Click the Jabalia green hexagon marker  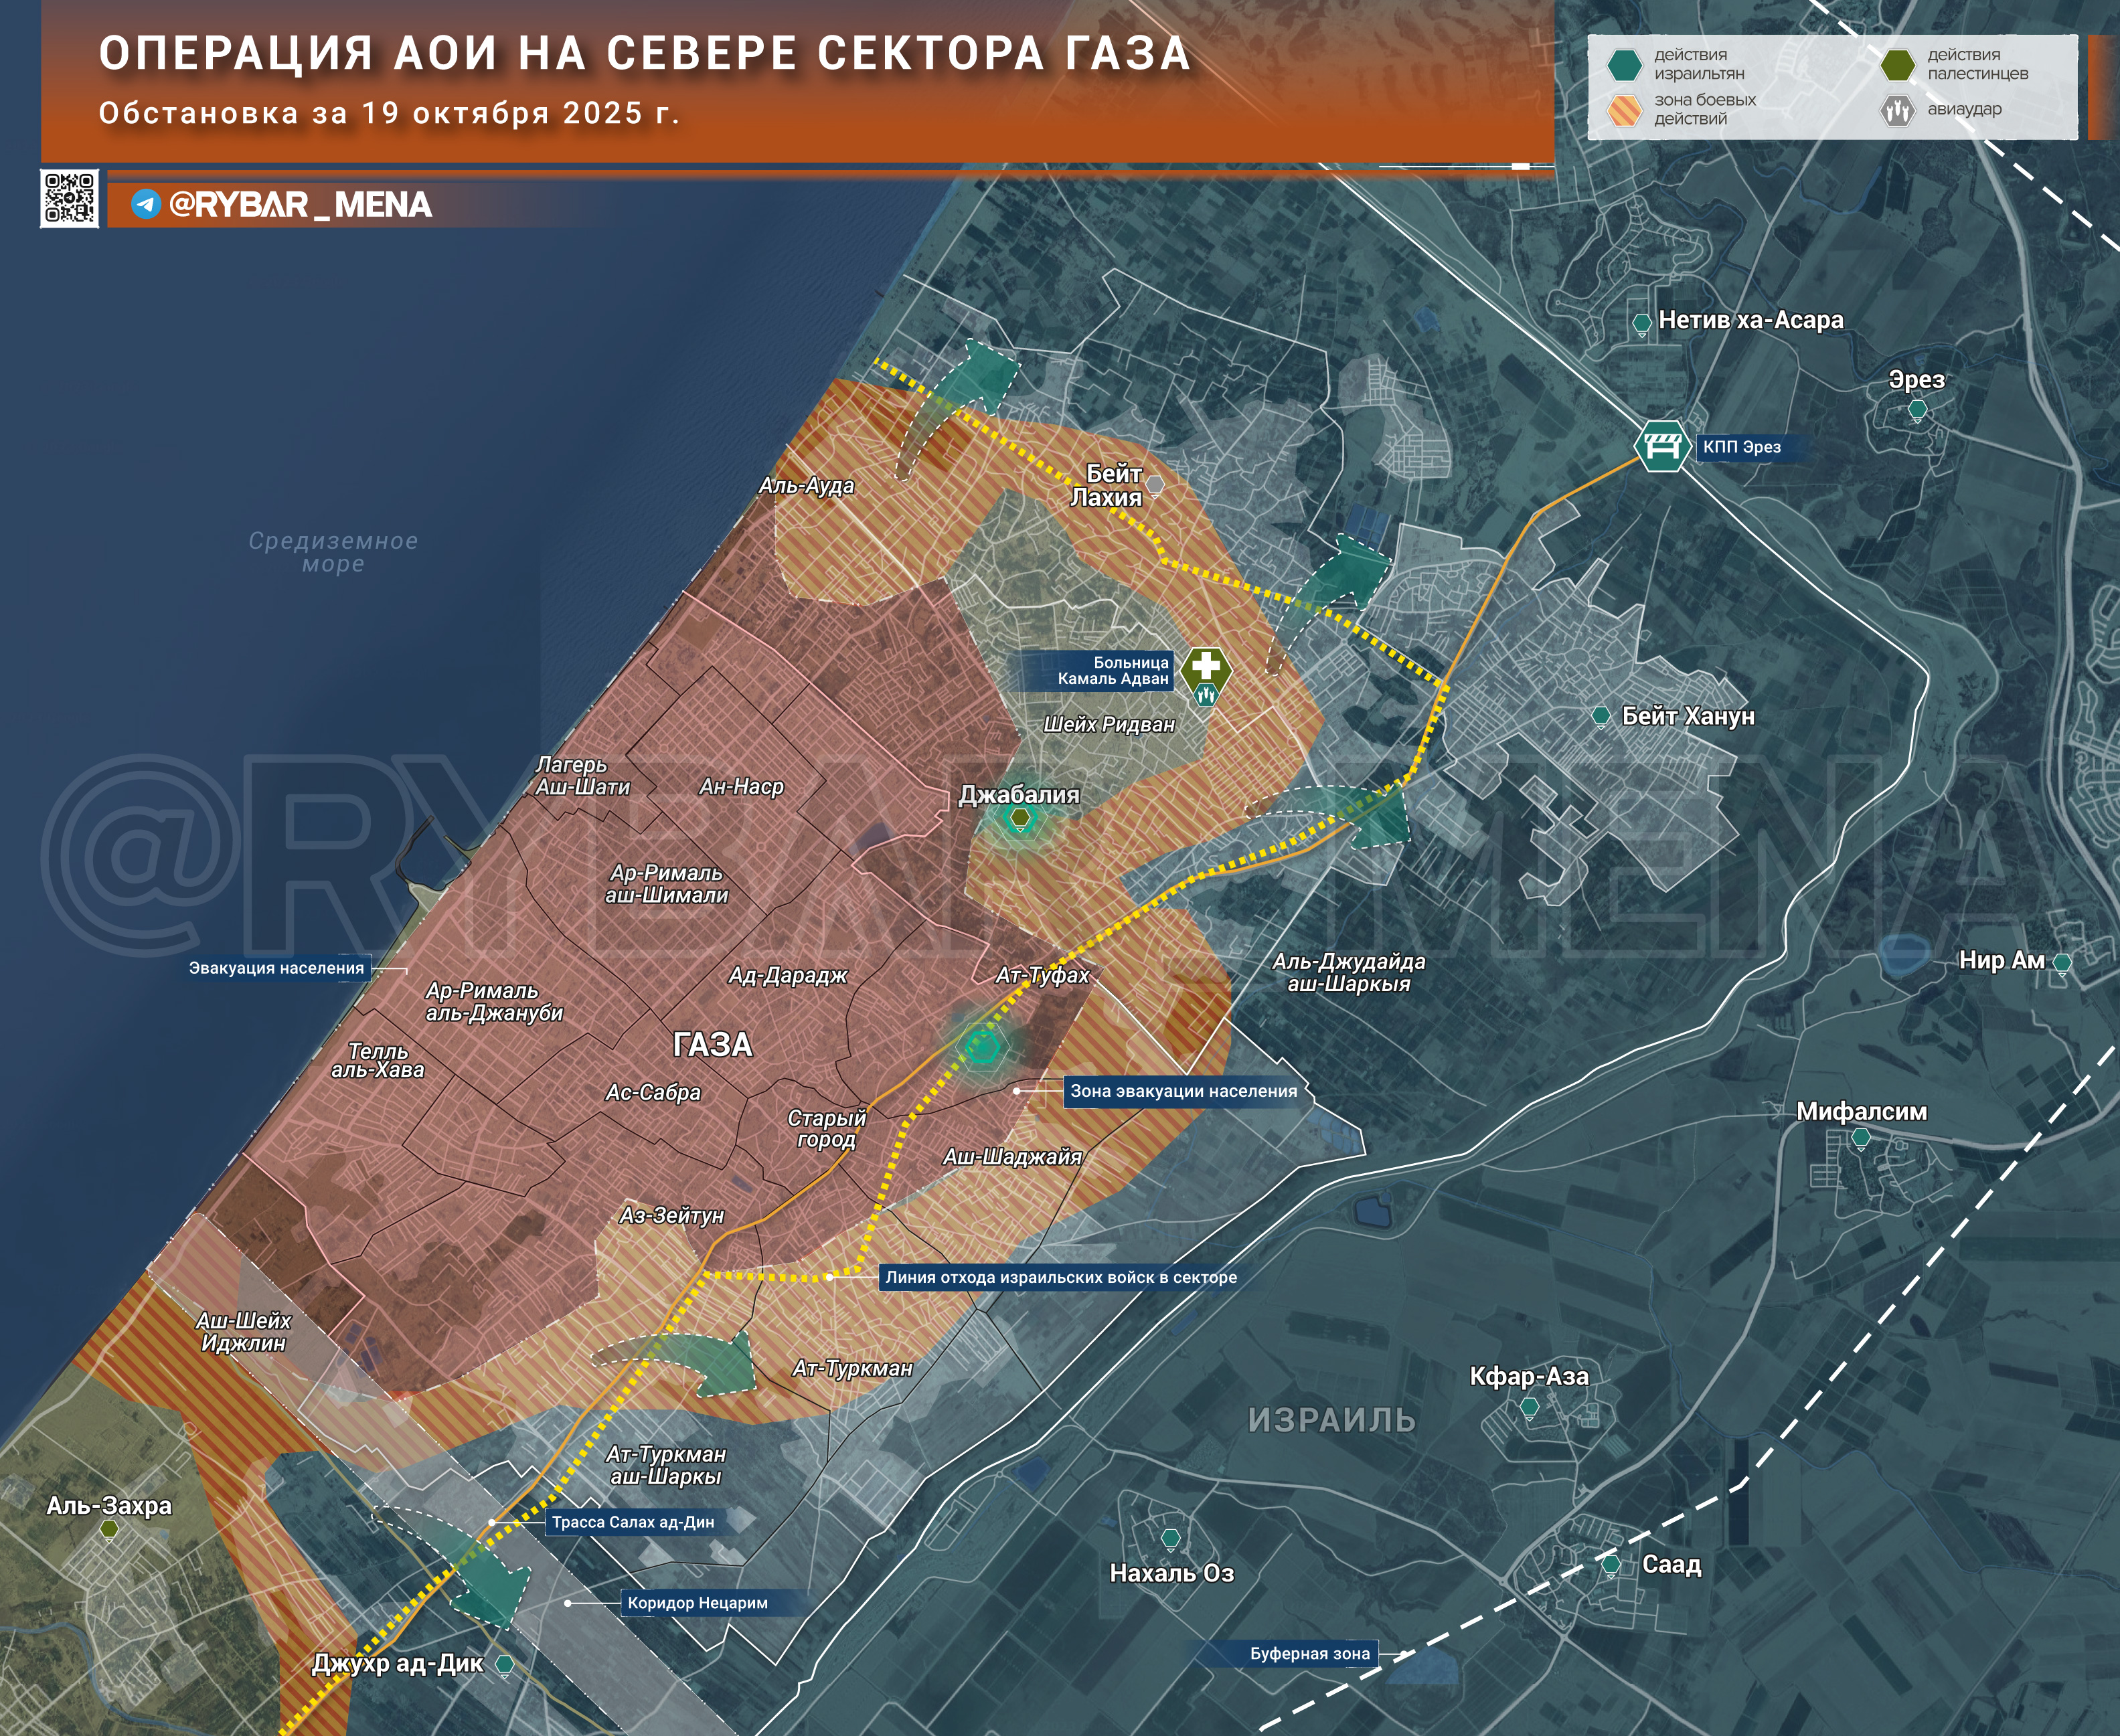click(x=1020, y=818)
